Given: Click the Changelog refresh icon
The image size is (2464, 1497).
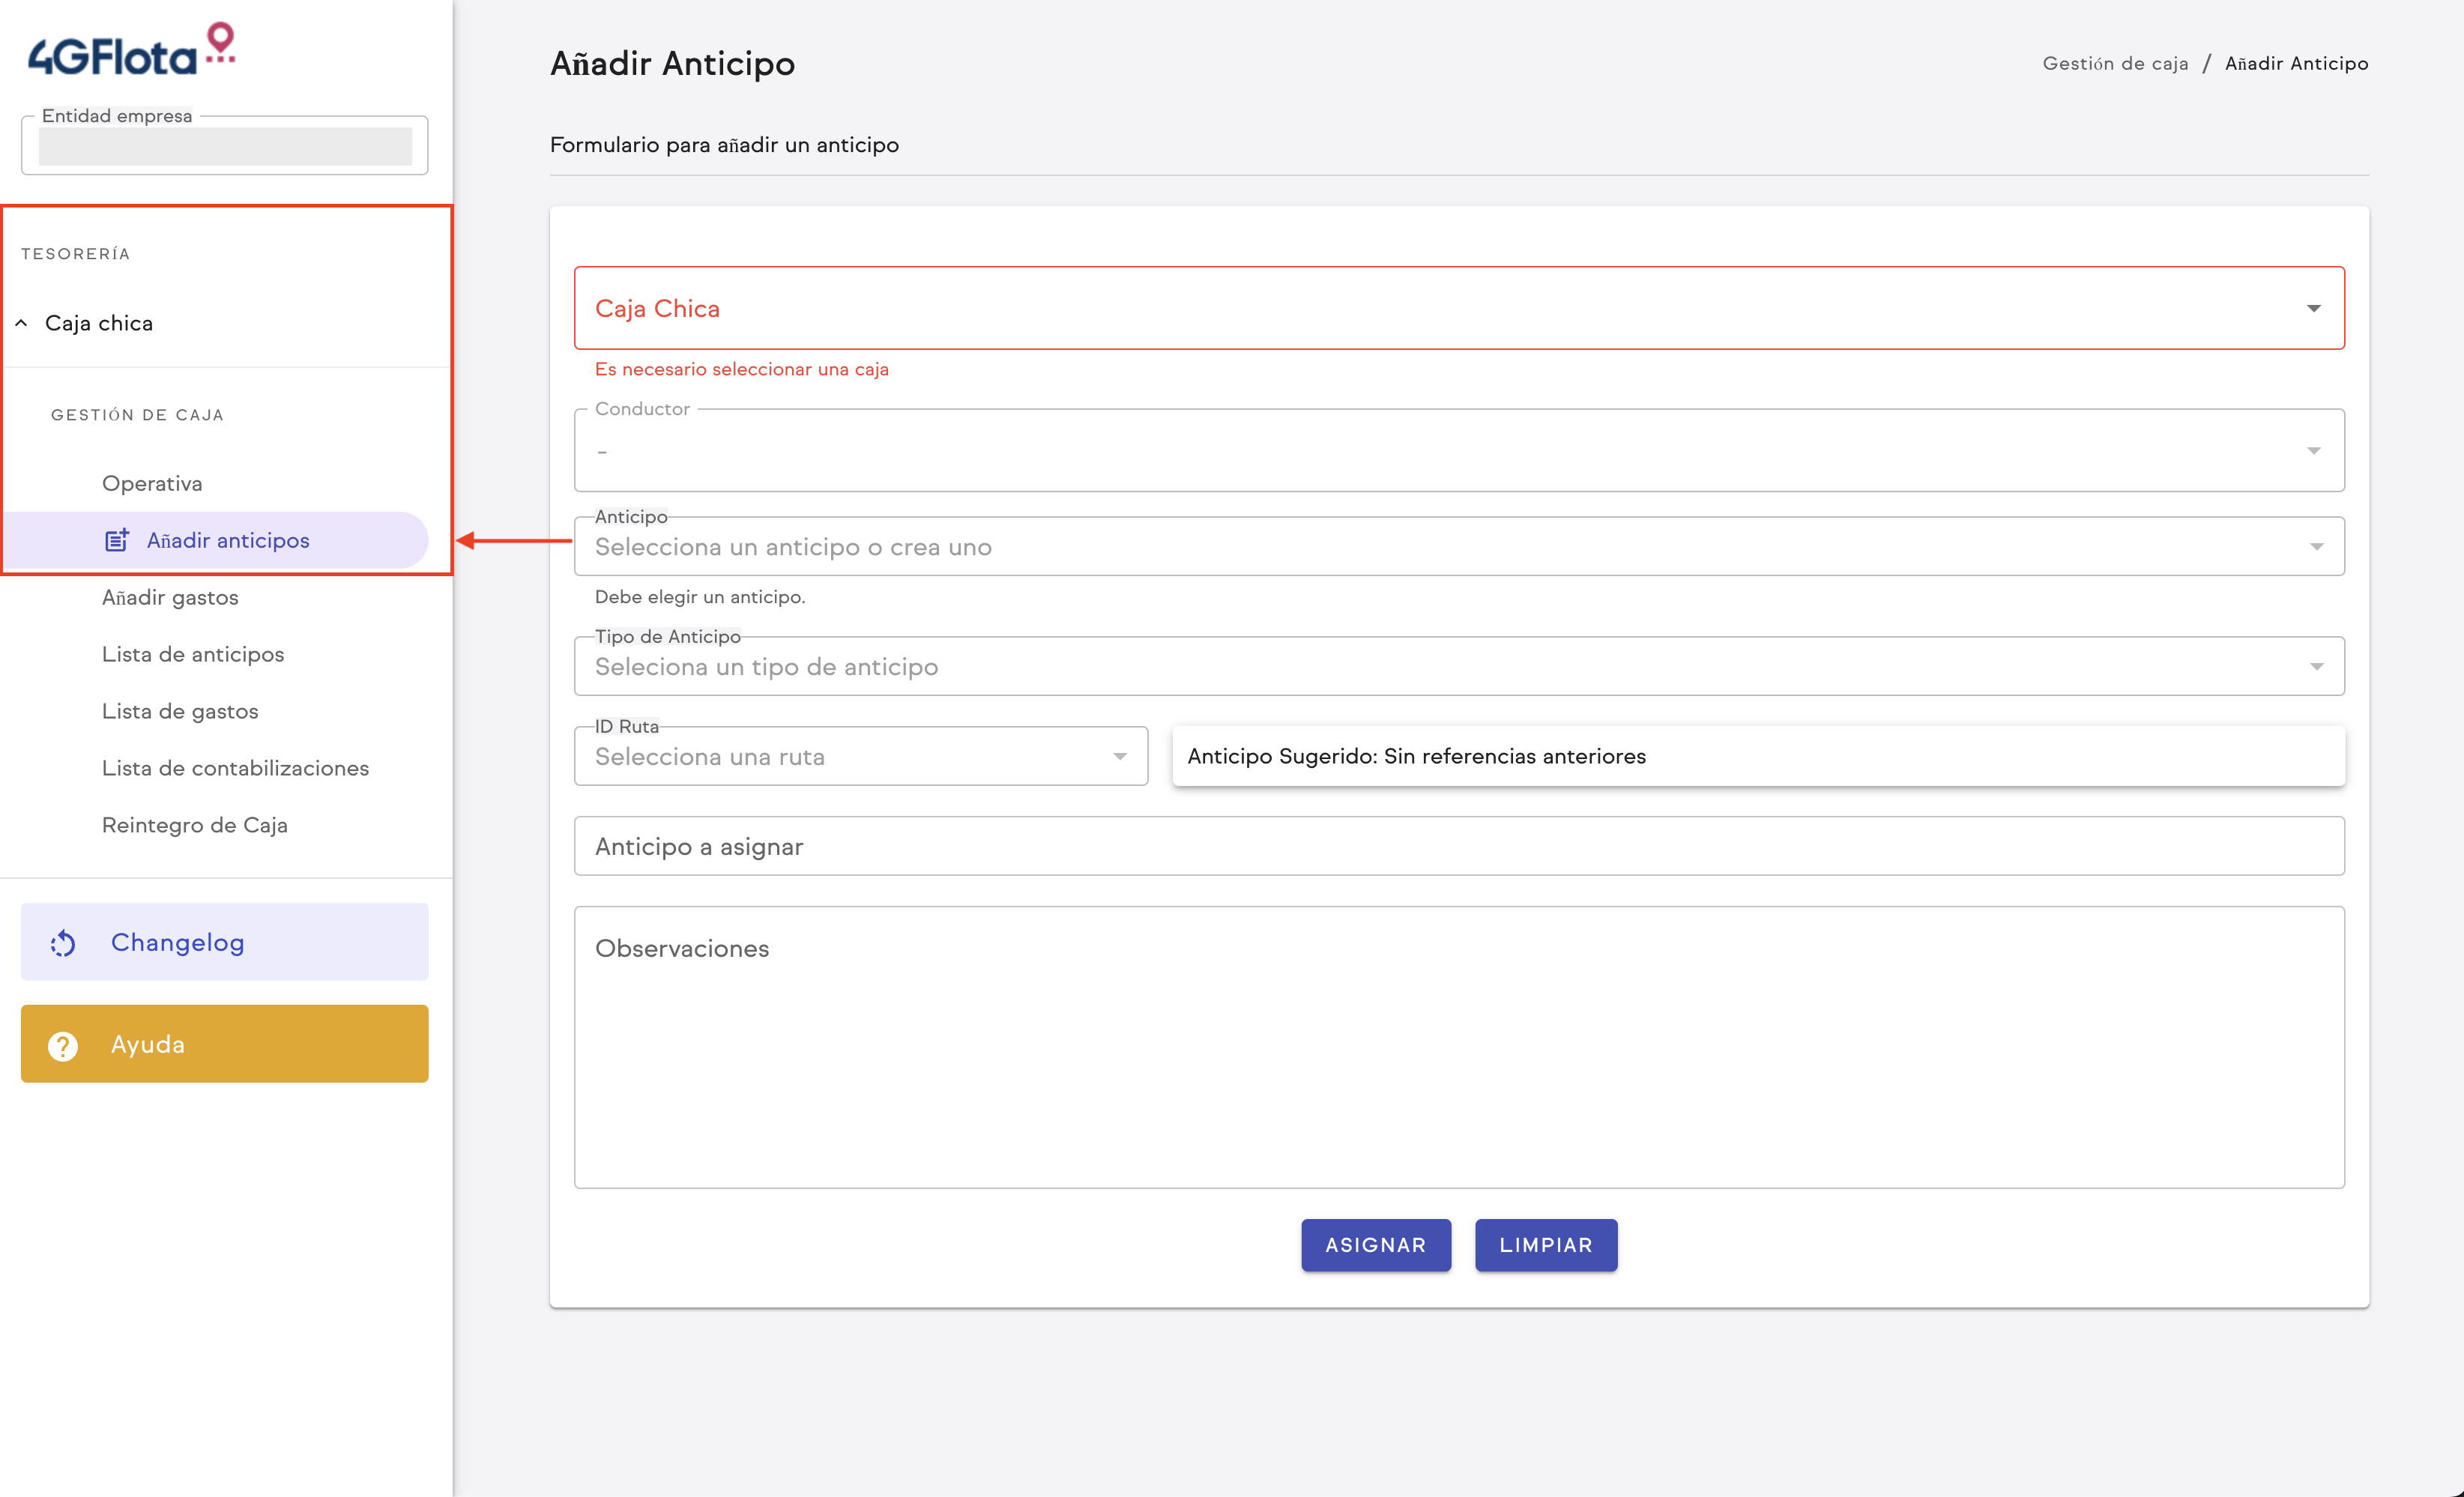Looking at the screenshot, I should tap(63, 942).
